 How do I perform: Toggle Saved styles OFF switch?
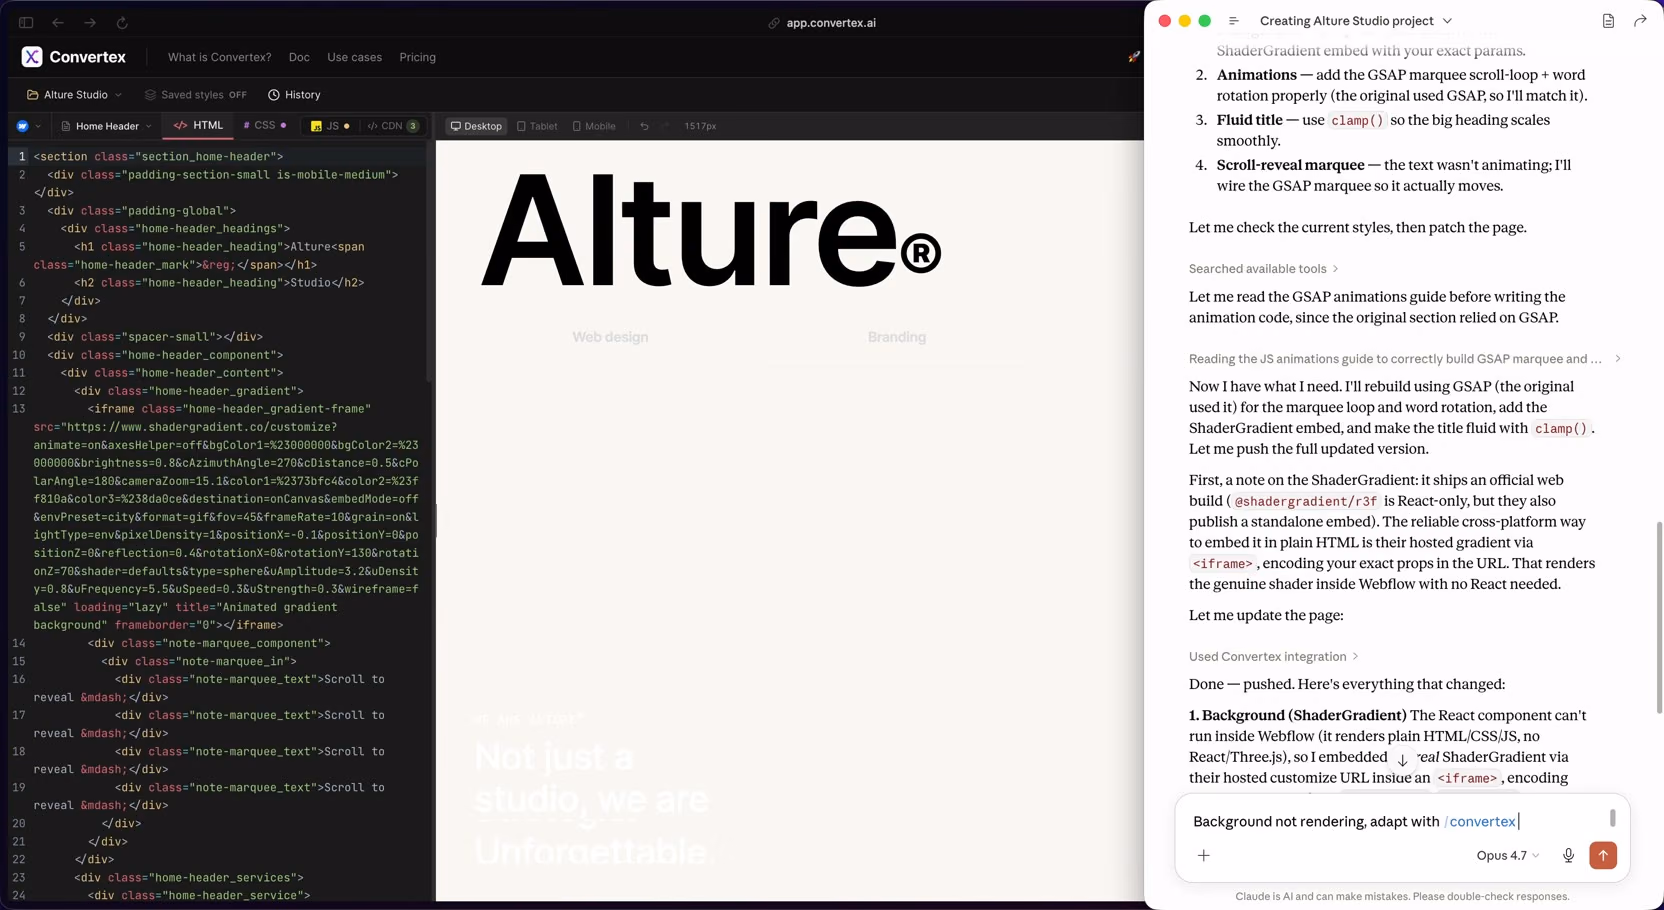pyautogui.click(x=195, y=95)
